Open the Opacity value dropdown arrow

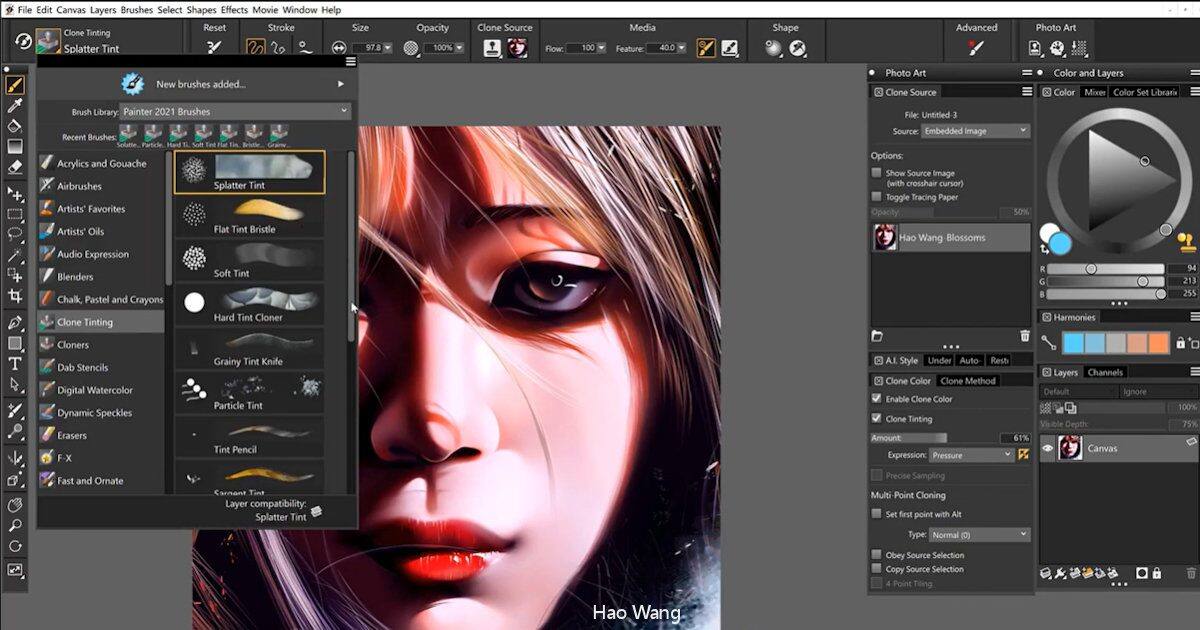click(461, 48)
